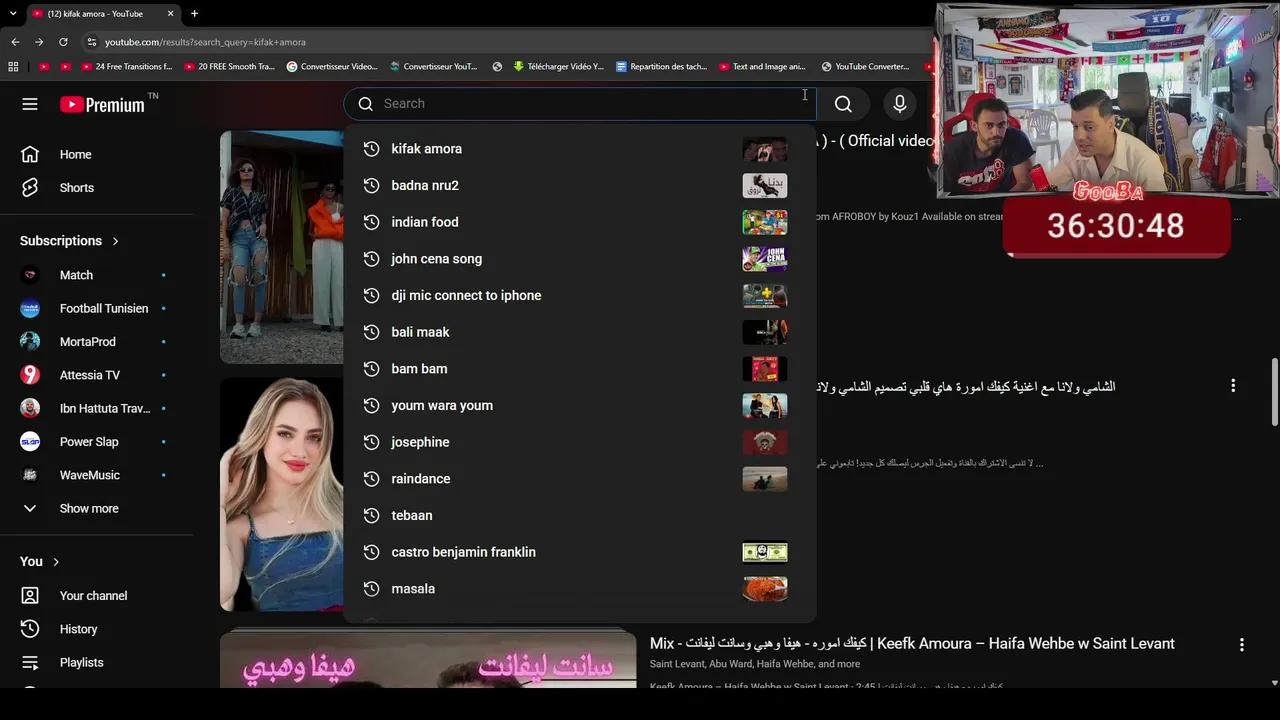Select the kifak amora suggestion

[580, 149]
